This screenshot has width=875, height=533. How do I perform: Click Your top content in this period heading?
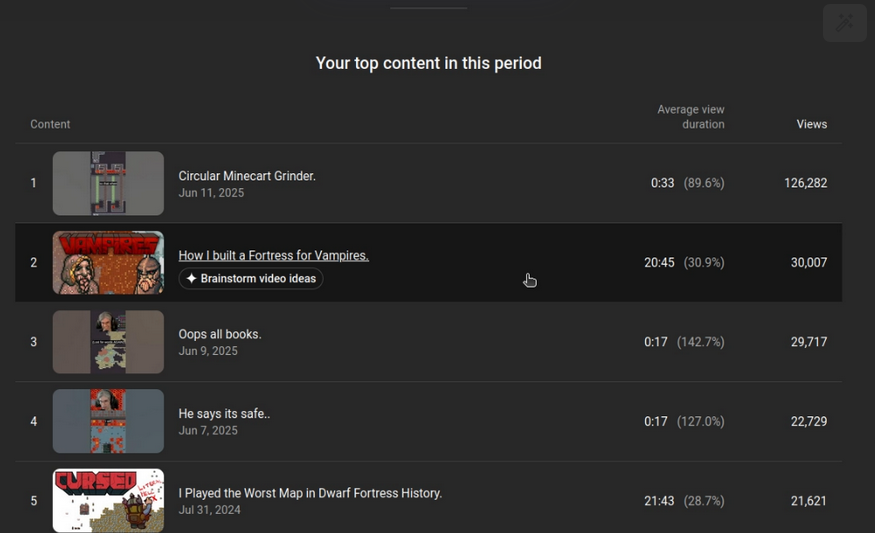click(429, 63)
